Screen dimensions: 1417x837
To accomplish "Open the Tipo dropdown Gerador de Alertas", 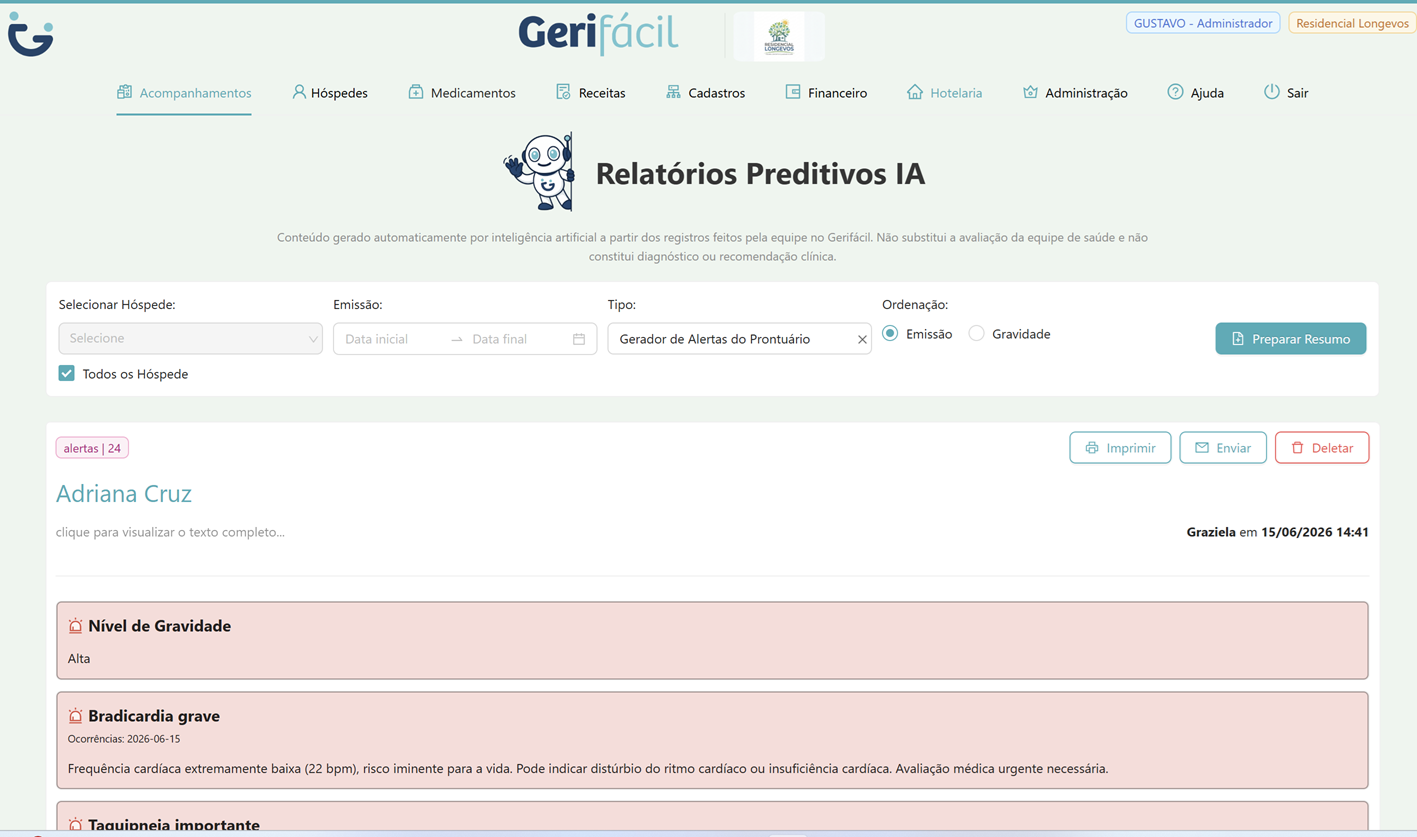I will coord(739,339).
